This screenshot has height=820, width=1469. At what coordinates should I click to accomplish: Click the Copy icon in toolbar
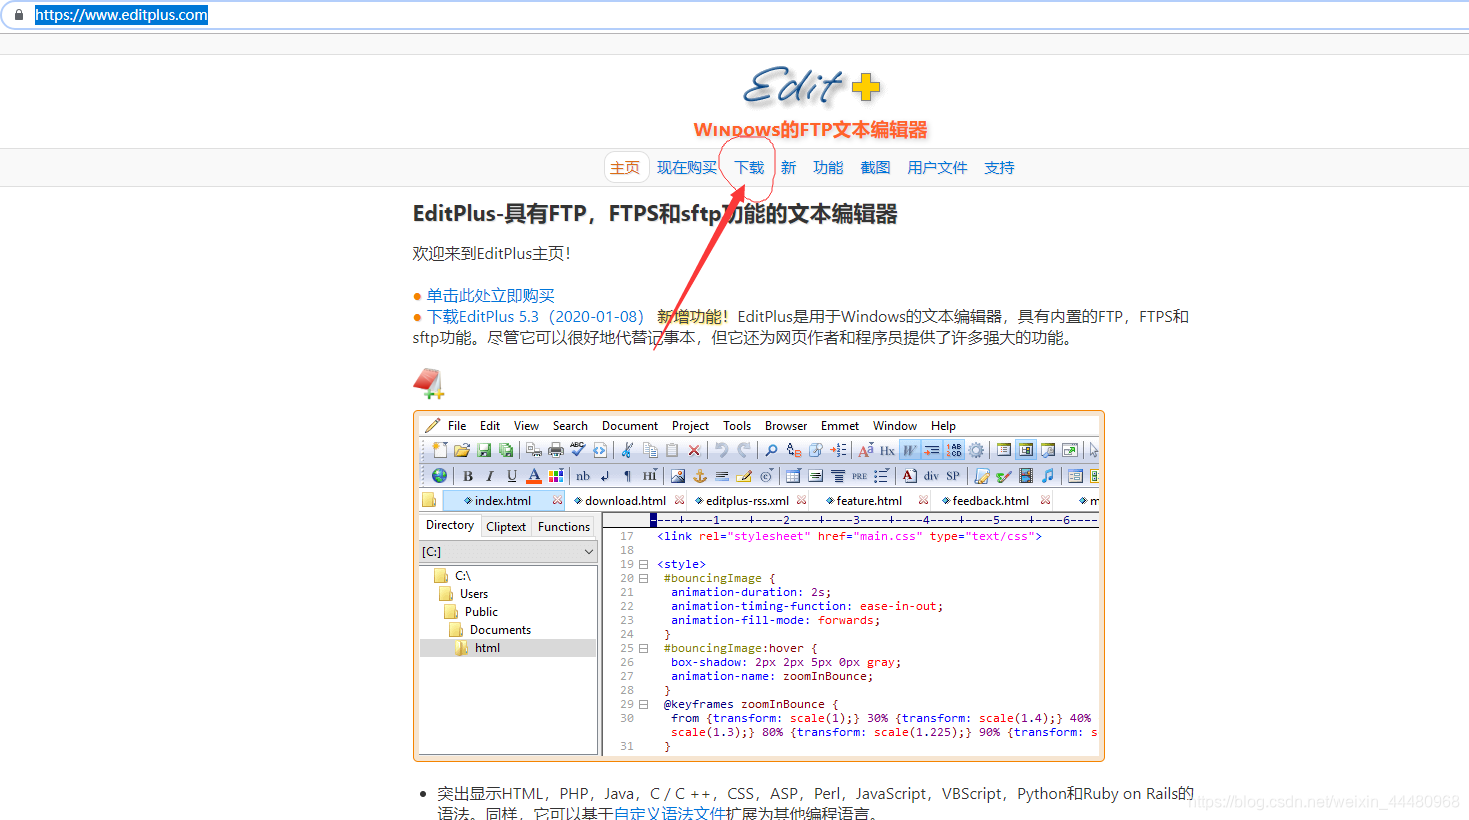pyautogui.click(x=650, y=450)
